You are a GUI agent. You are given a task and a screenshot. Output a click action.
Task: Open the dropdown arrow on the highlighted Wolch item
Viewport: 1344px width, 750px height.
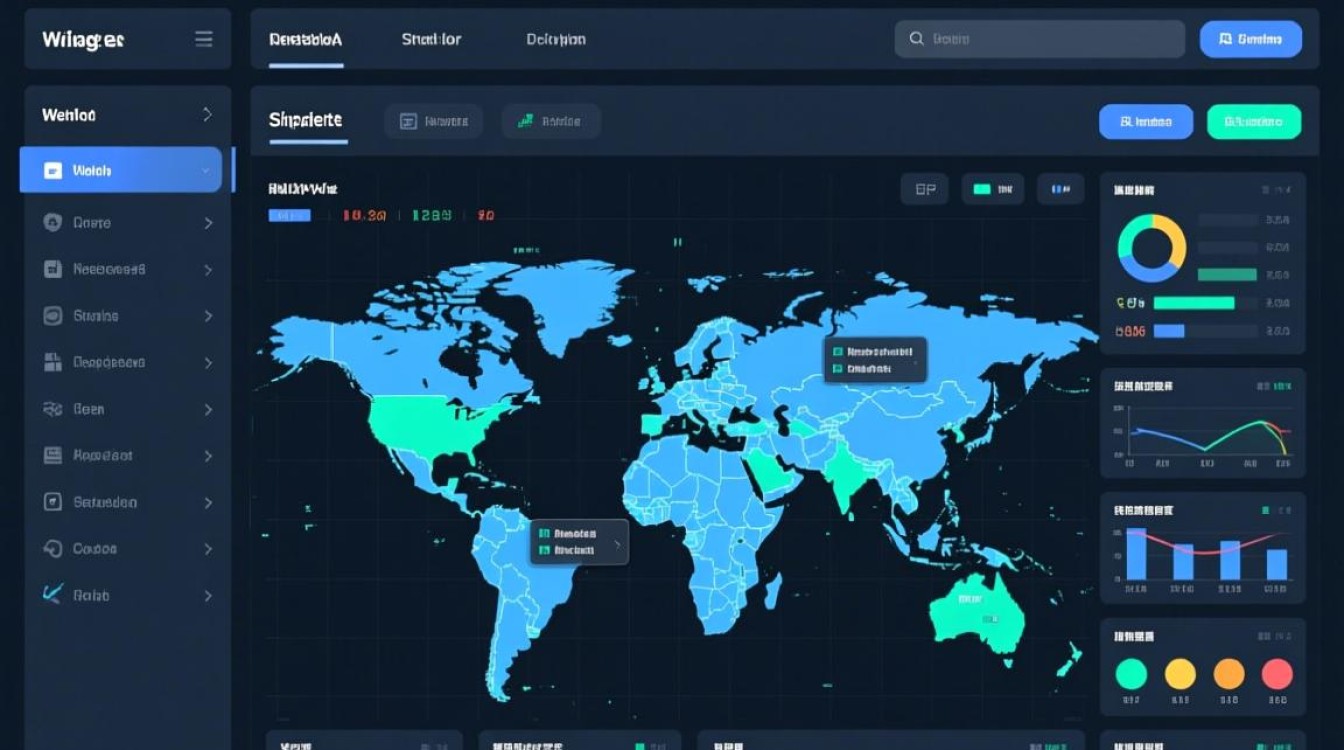[206, 171]
